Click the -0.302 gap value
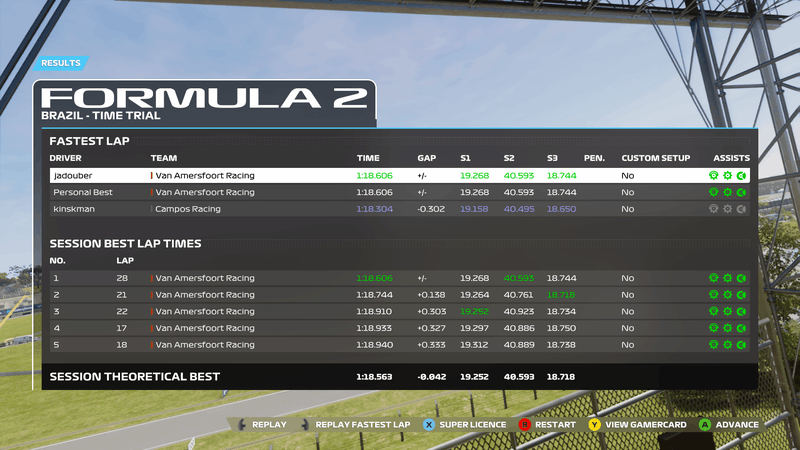 431,209
